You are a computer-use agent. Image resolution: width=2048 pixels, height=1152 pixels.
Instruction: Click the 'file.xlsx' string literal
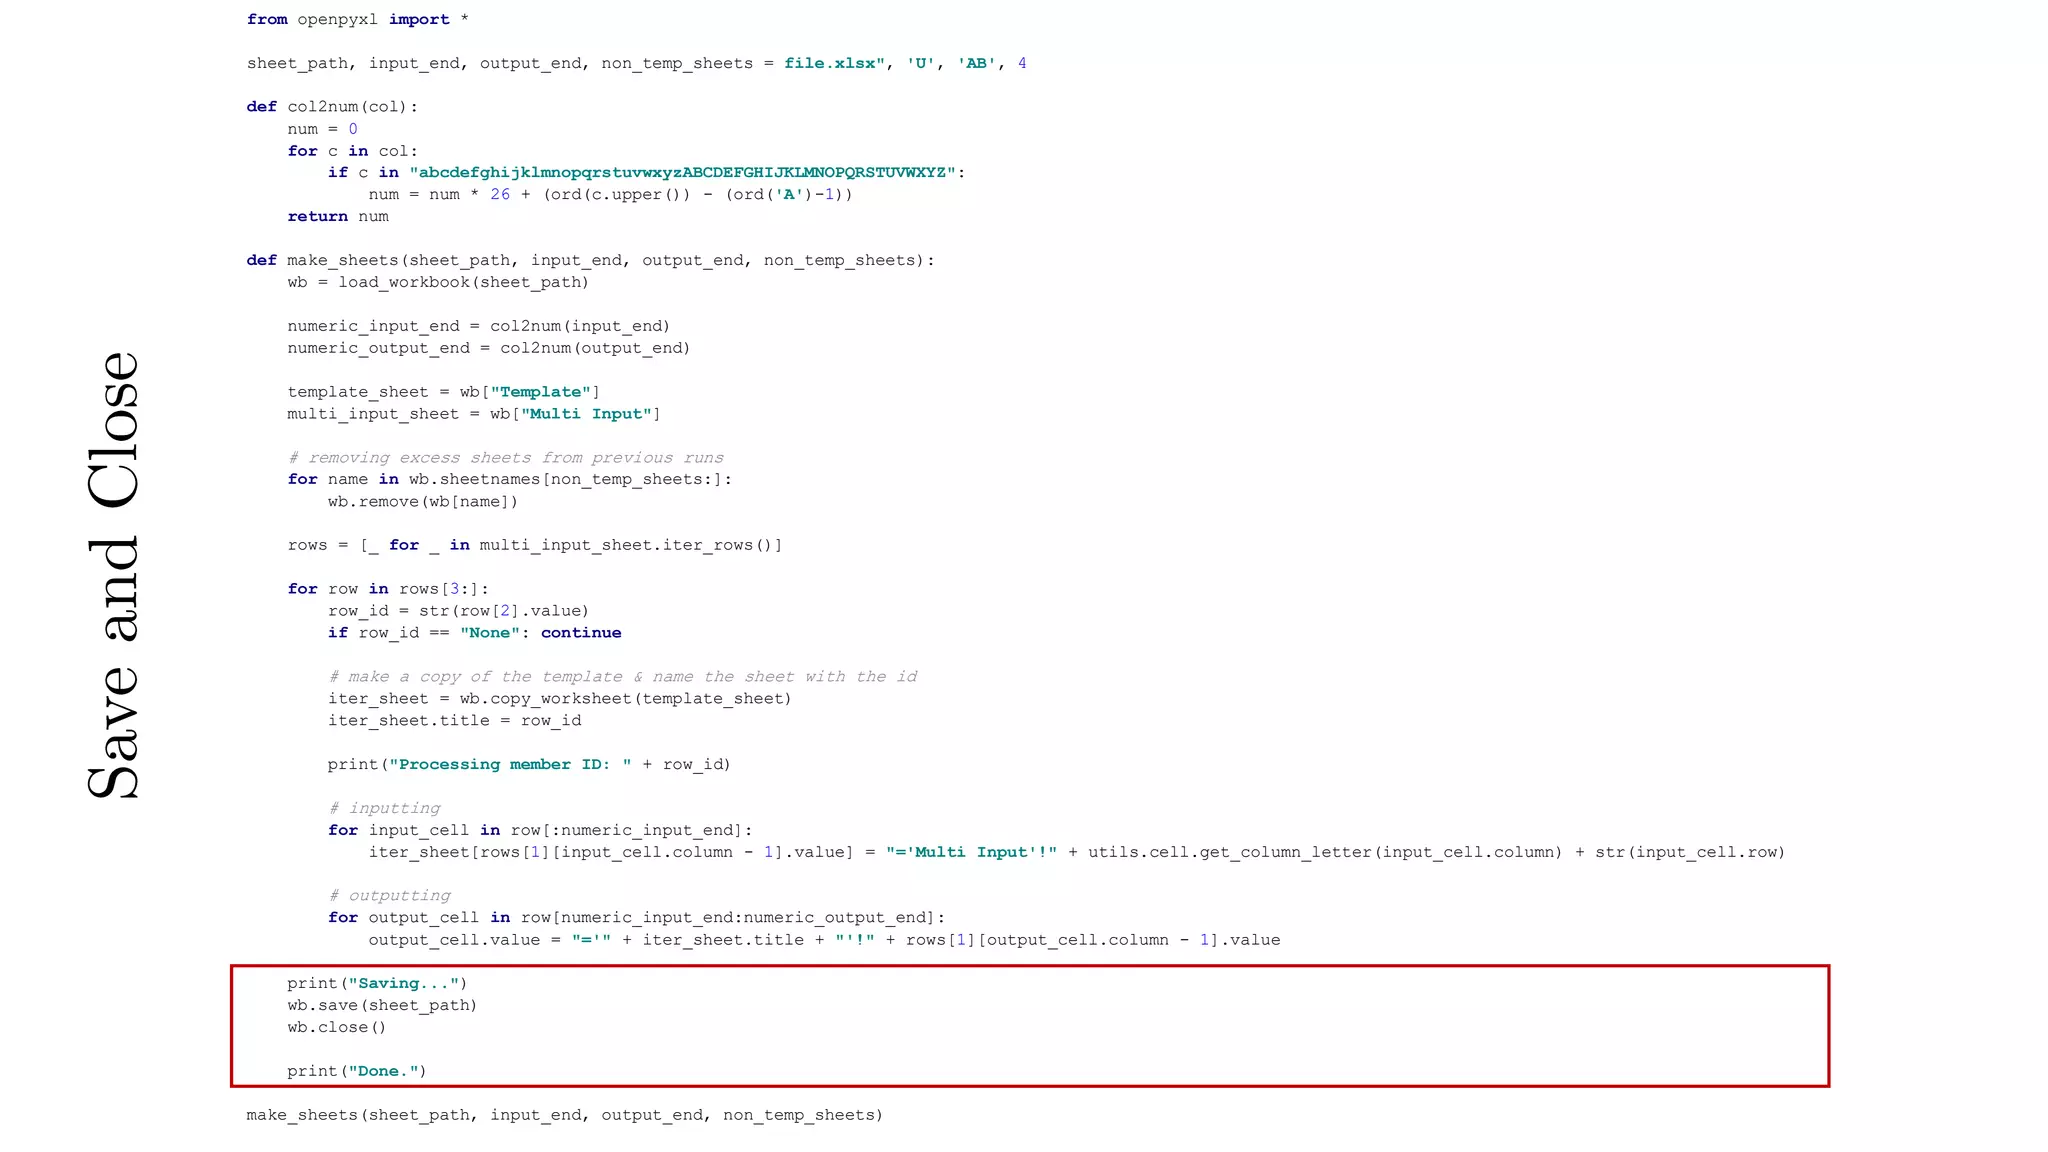tap(833, 64)
